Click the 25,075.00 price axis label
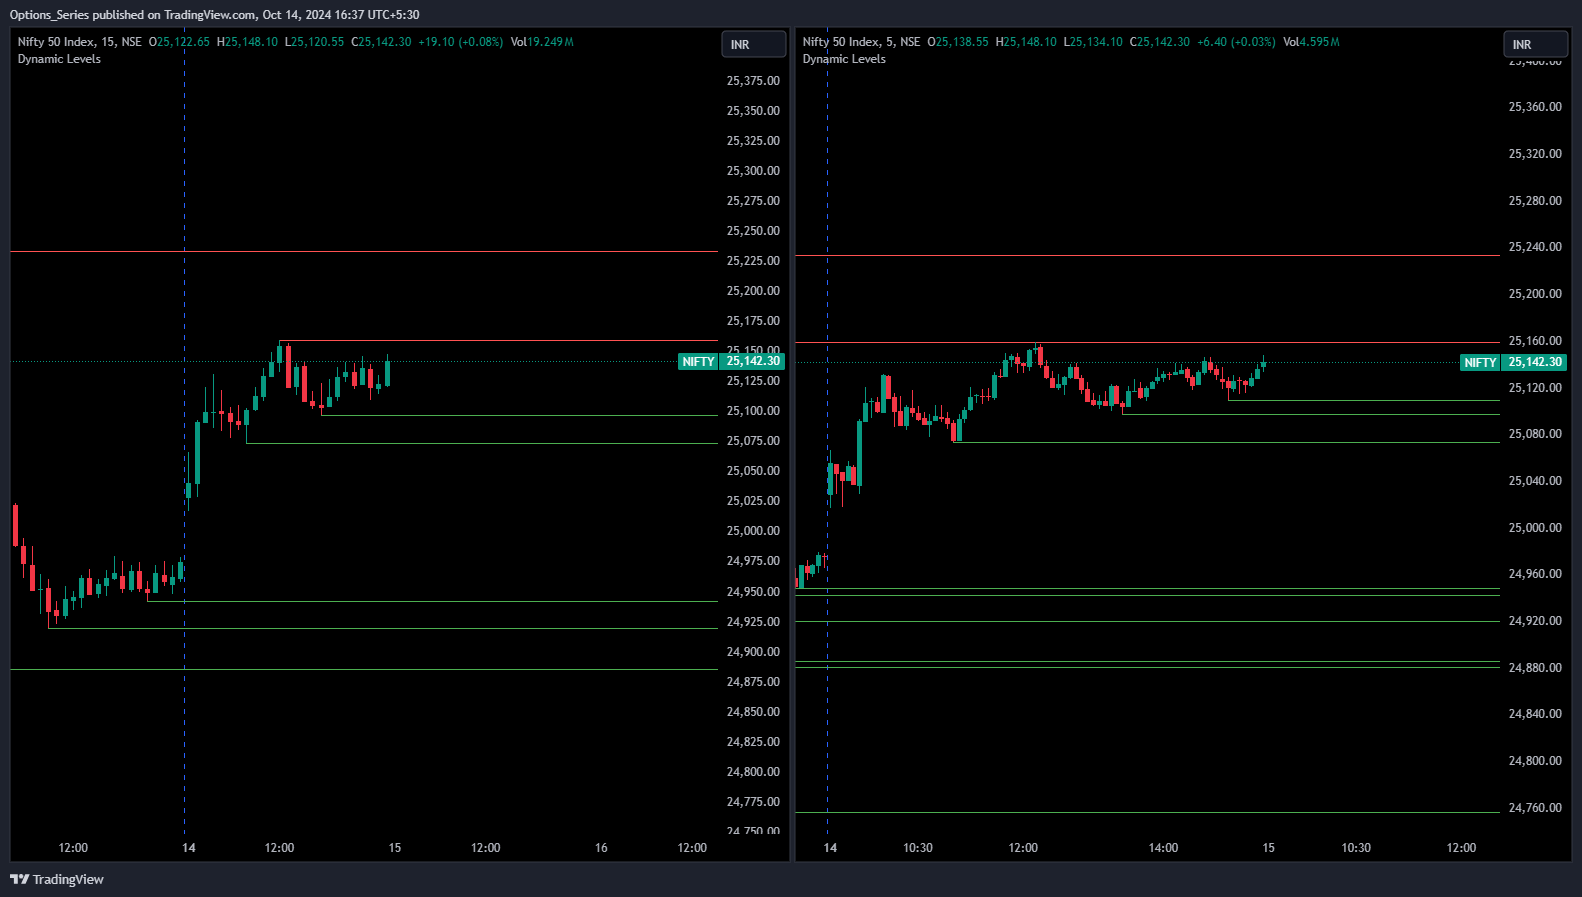The image size is (1582, 897). [753, 441]
